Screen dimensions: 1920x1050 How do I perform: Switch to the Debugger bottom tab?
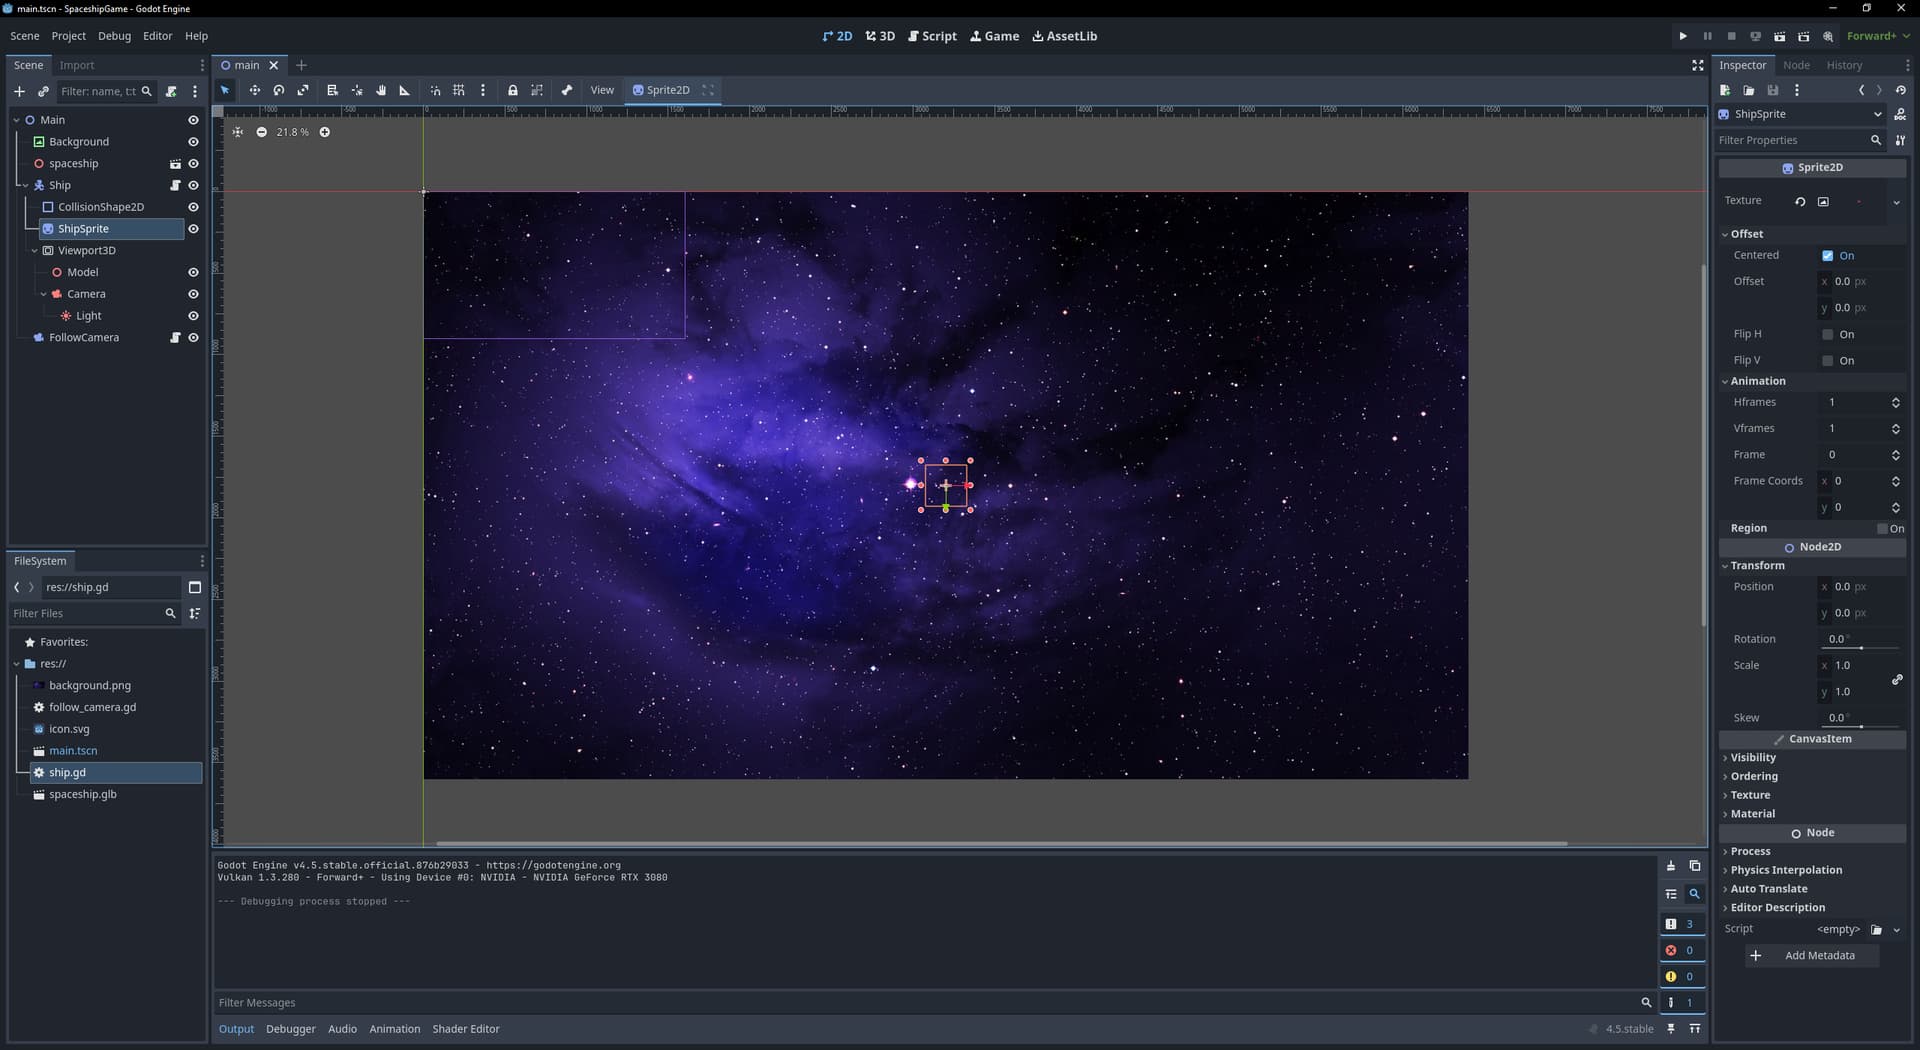(290, 1029)
